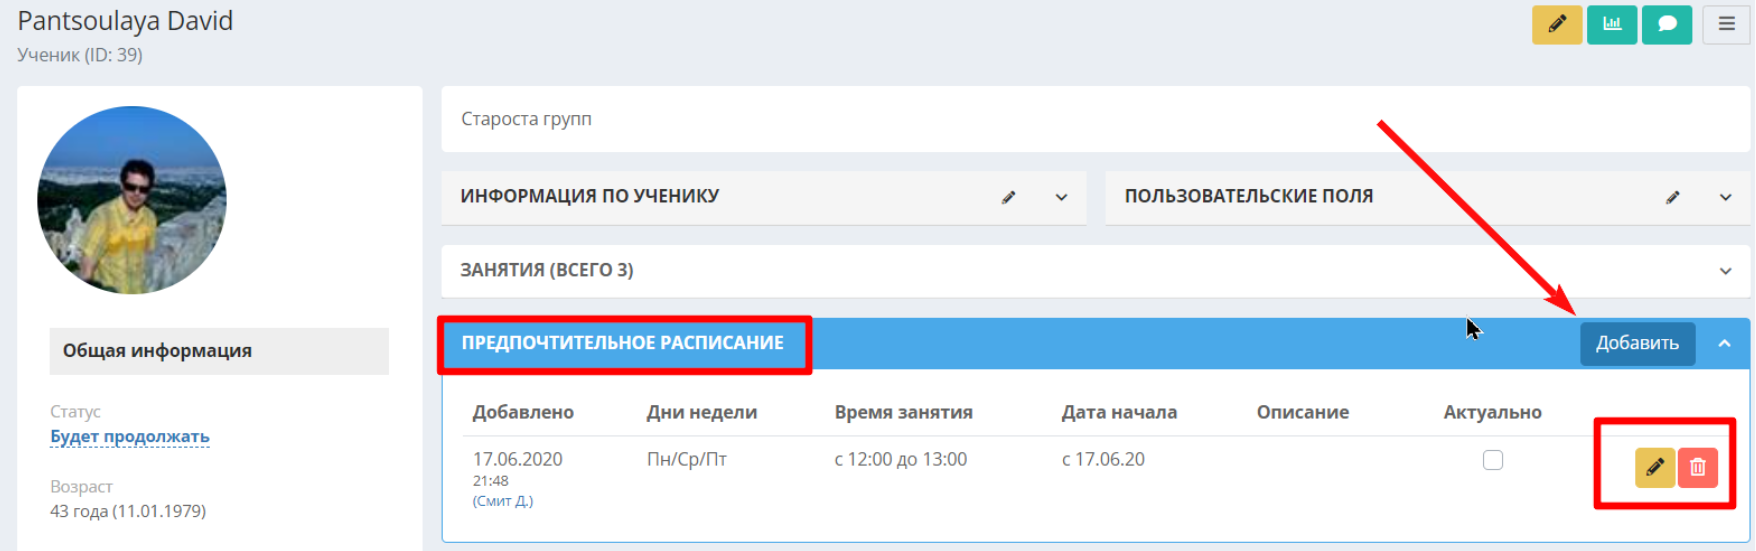Open the chat message bubble button
The width and height of the screenshot is (1756, 551).
(1667, 24)
